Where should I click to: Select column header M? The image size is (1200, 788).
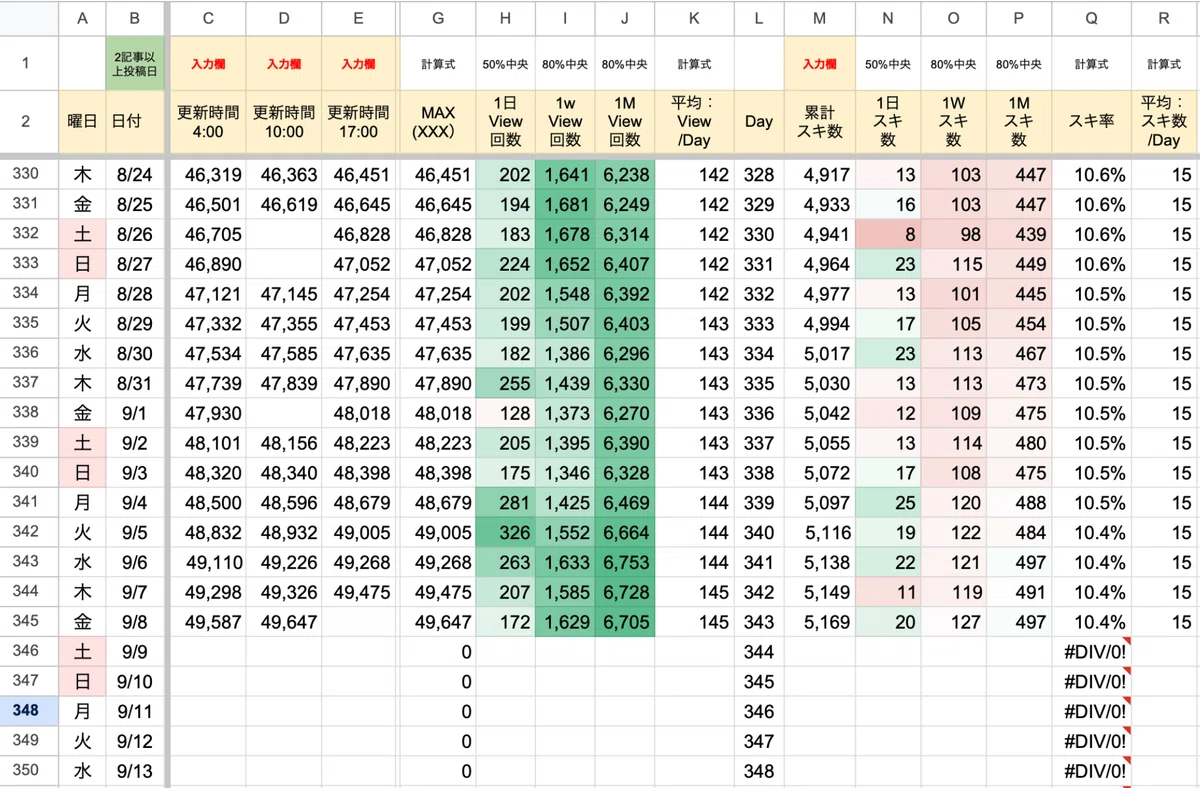819,17
